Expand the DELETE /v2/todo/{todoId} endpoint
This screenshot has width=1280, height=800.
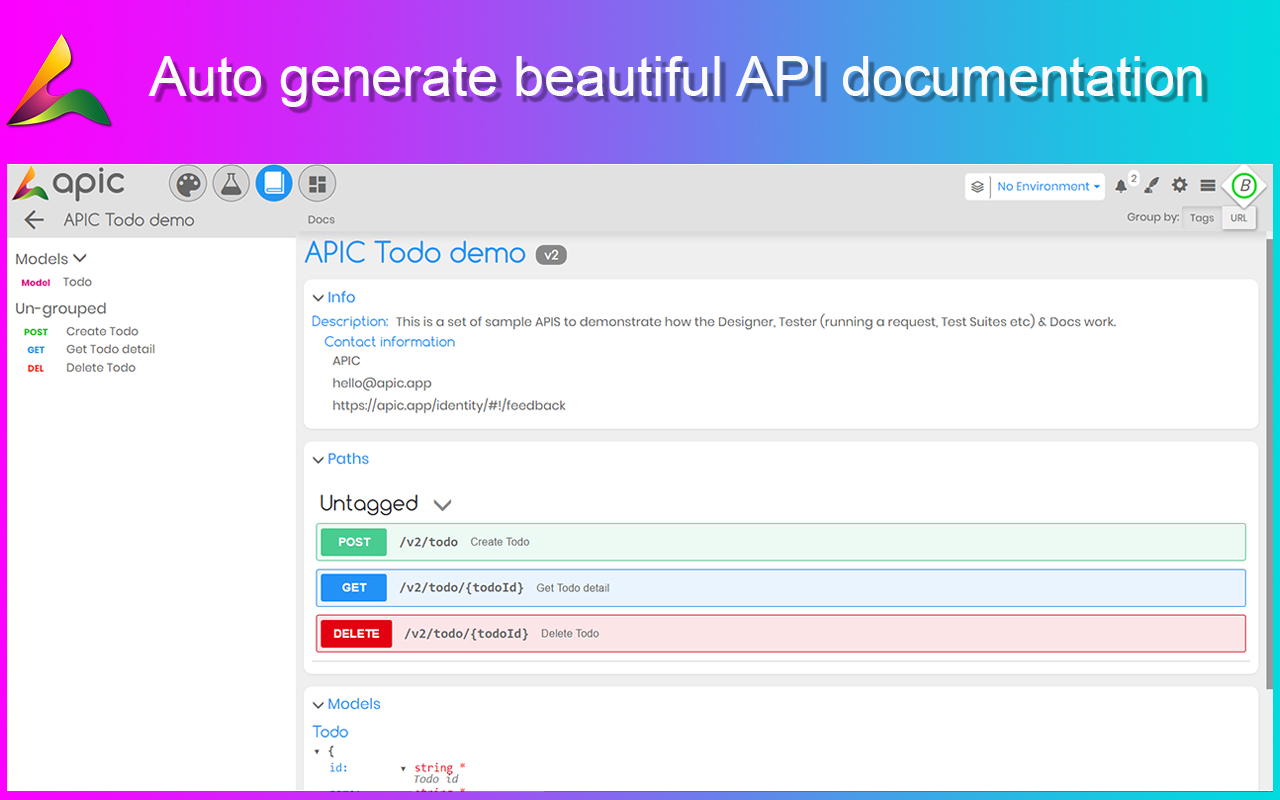781,634
